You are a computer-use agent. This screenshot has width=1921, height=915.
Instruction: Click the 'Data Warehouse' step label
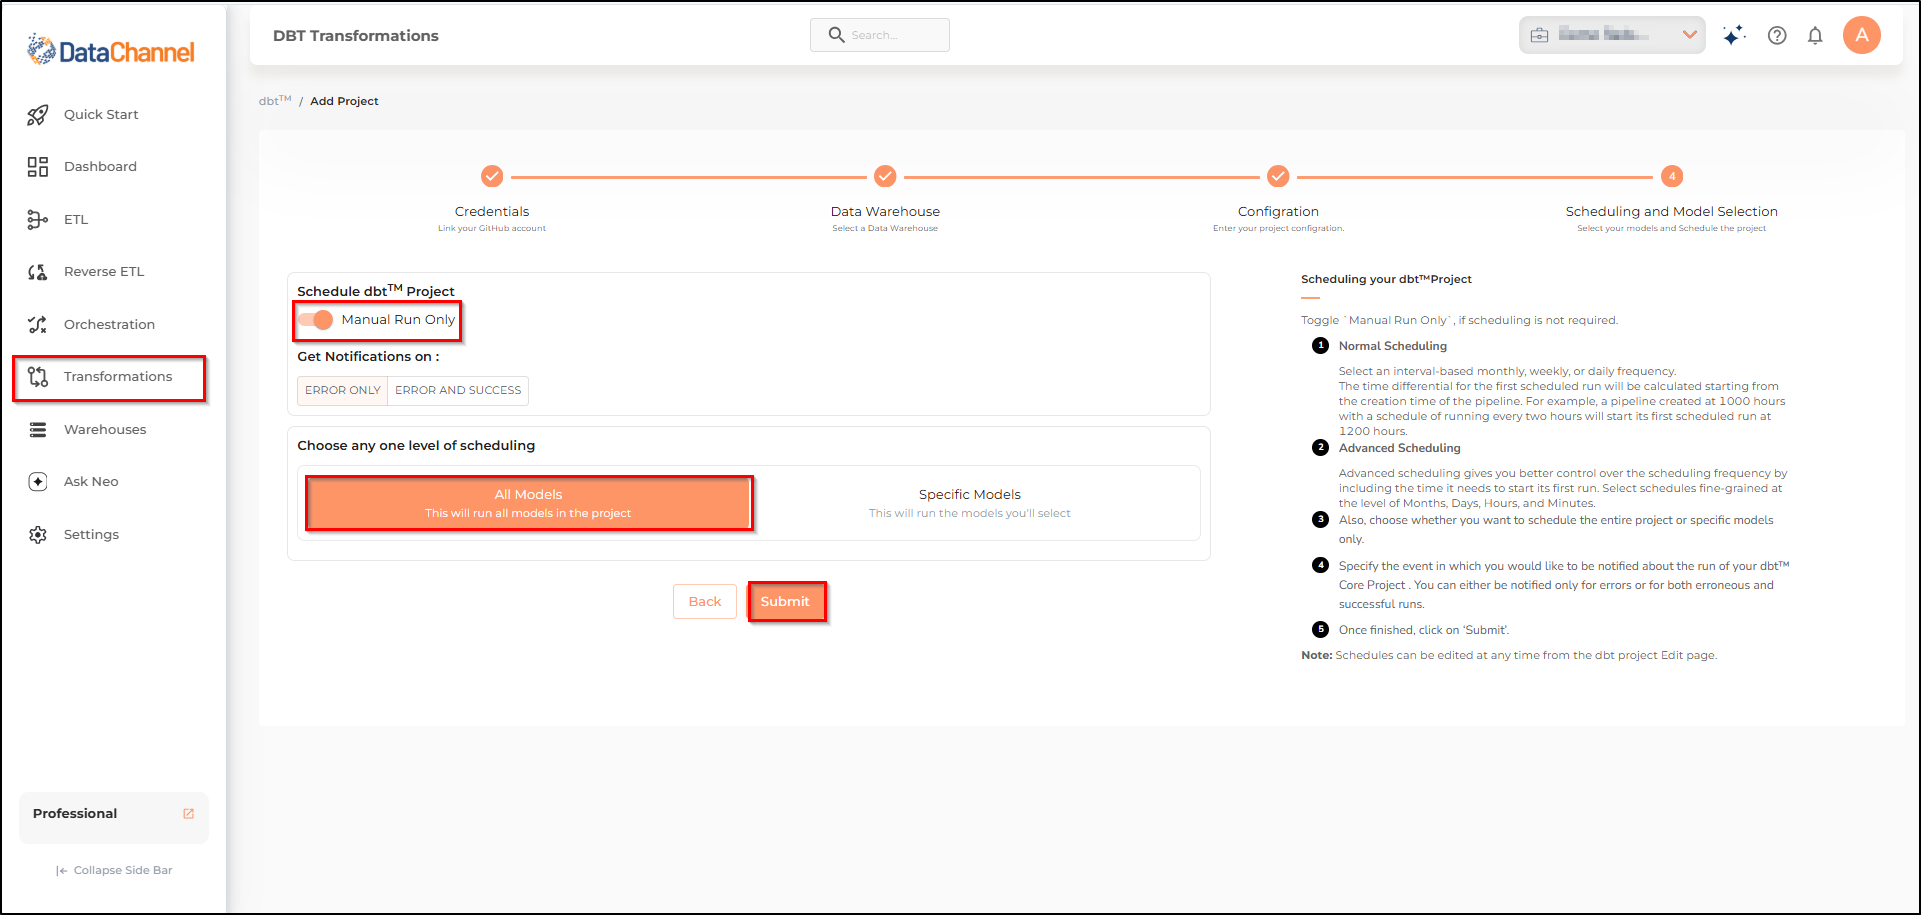[885, 212]
